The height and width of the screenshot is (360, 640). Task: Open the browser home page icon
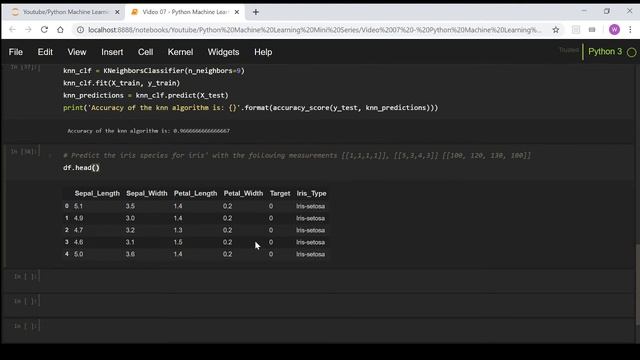pyautogui.click(x=60, y=30)
